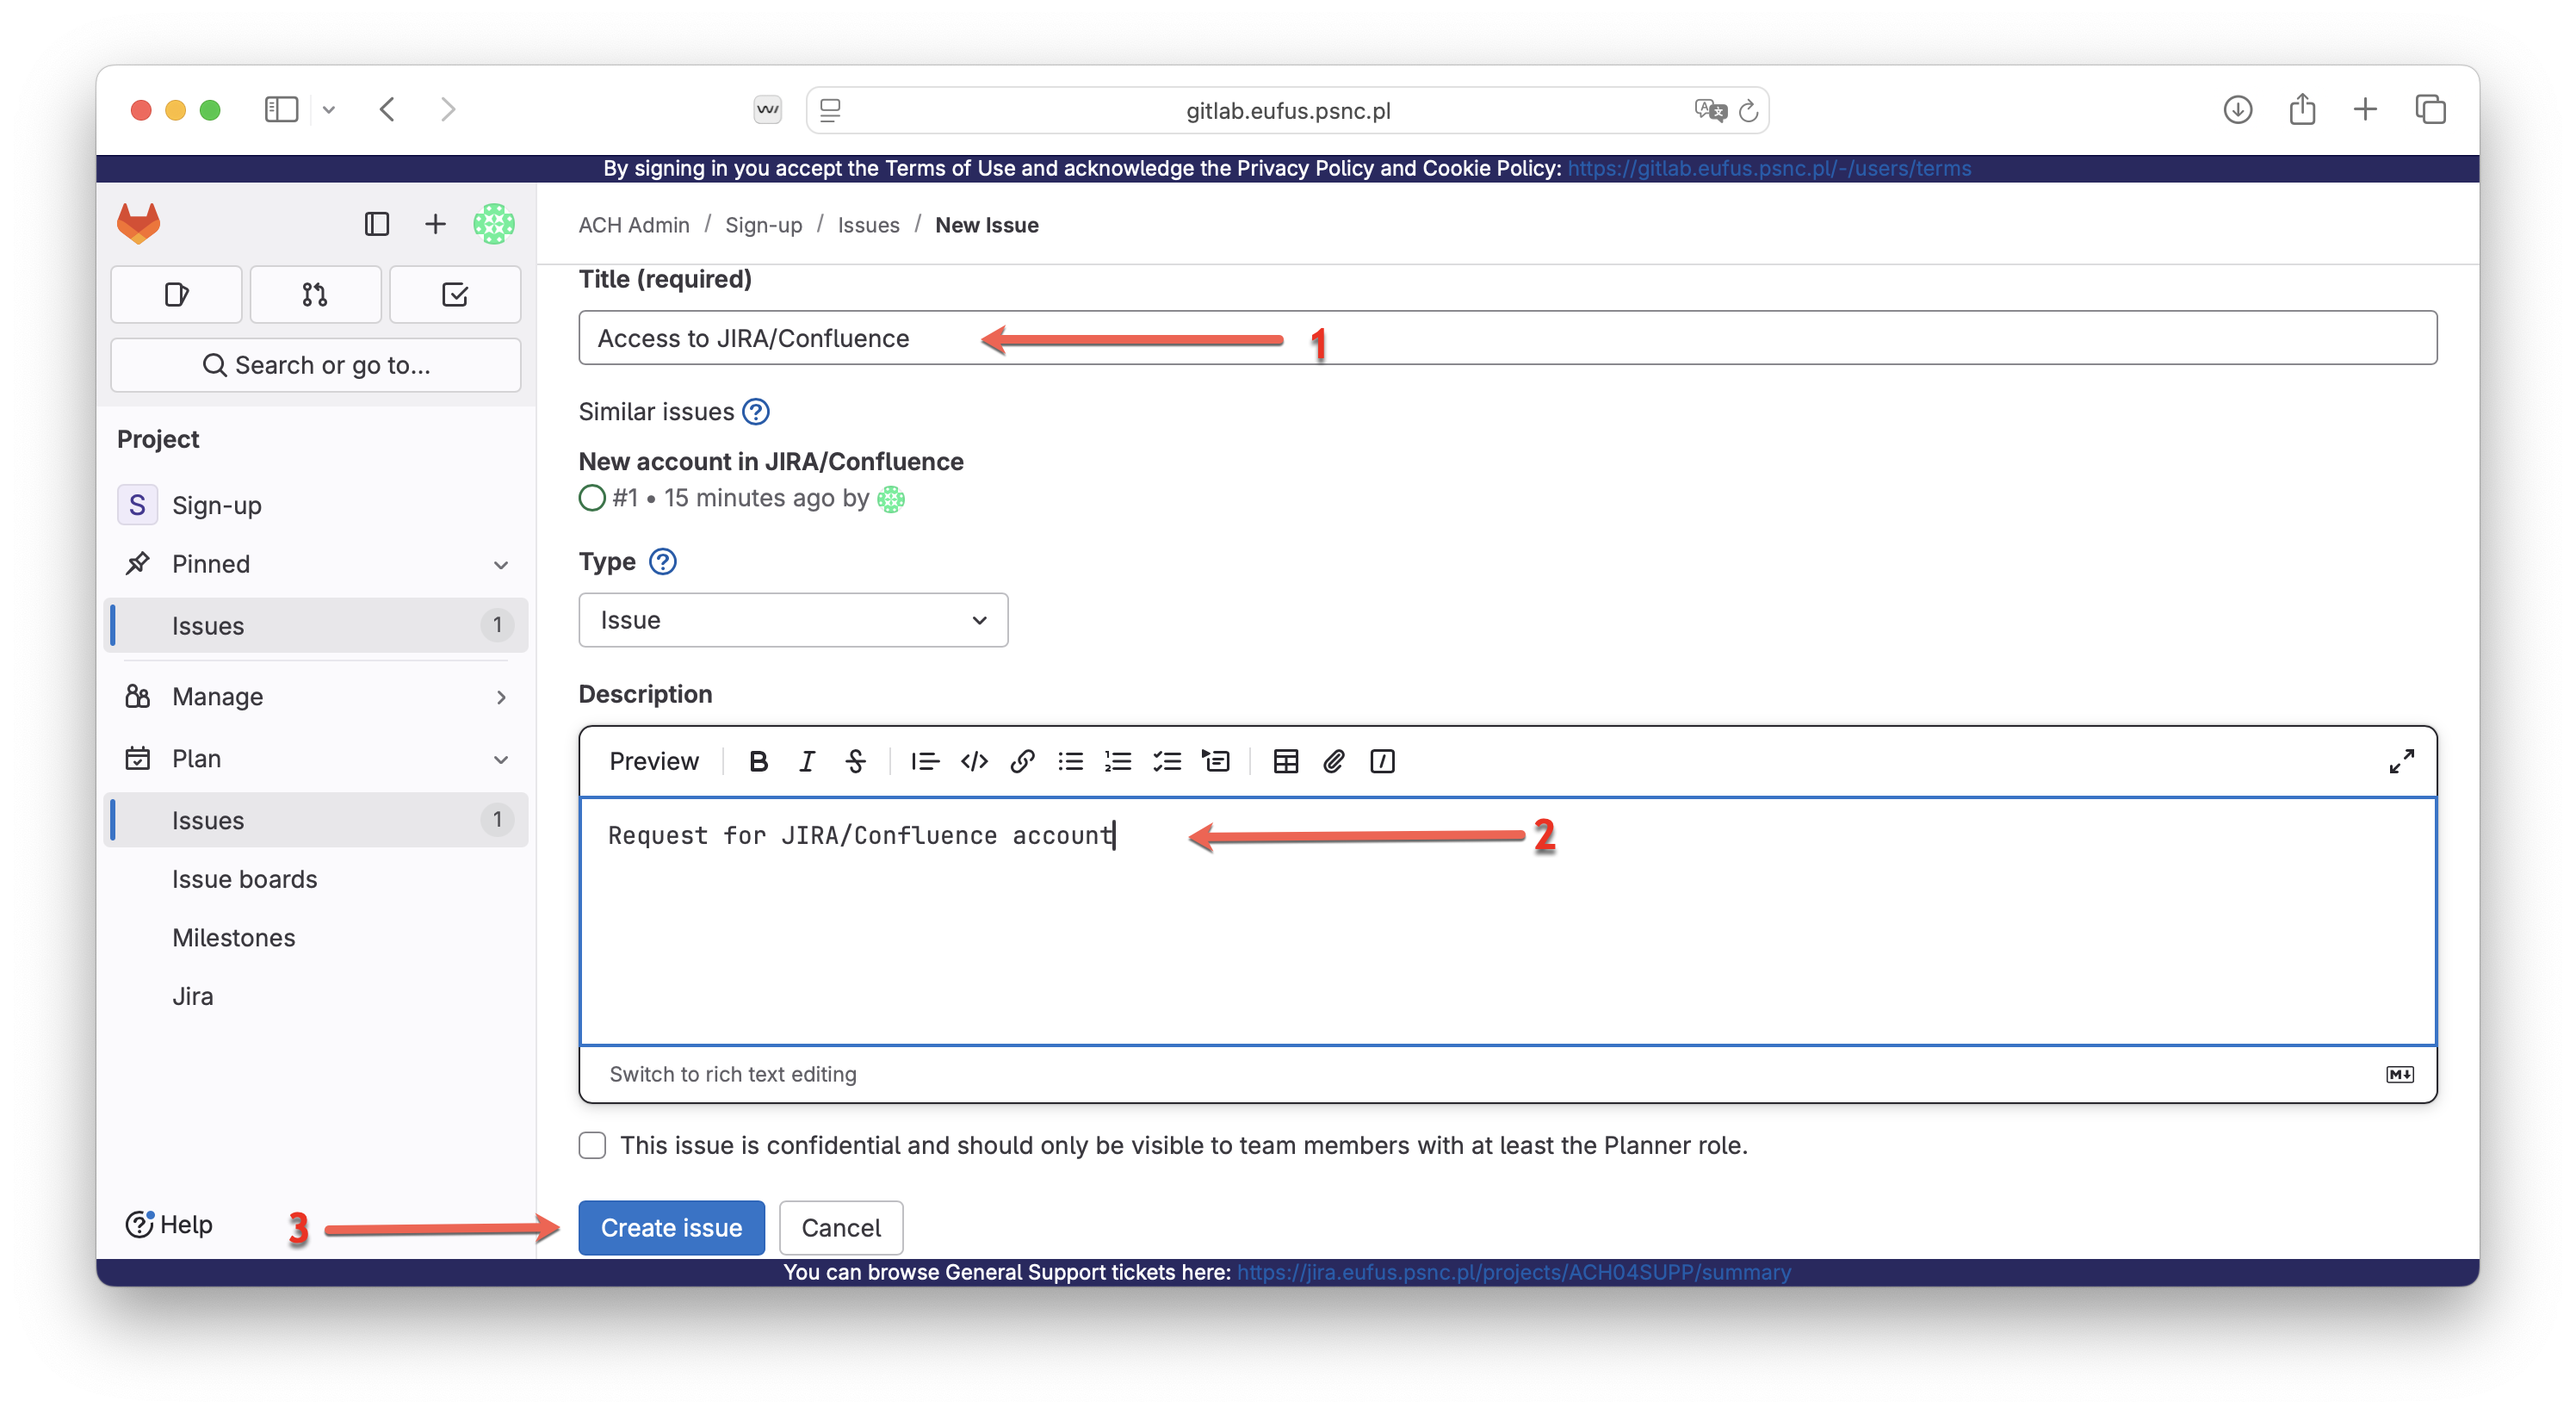Toggle Safari's sidebar

281,109
